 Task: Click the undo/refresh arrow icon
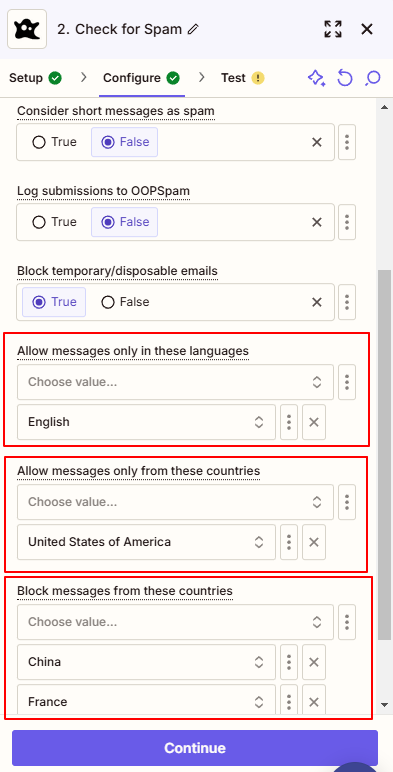[x=345, y=78]
